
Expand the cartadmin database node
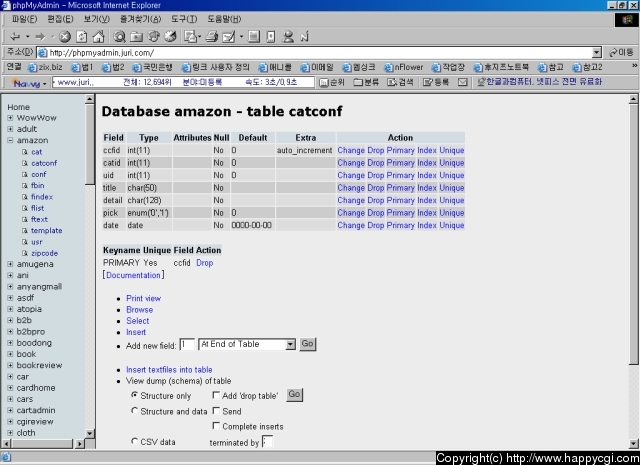click(10, 410)
